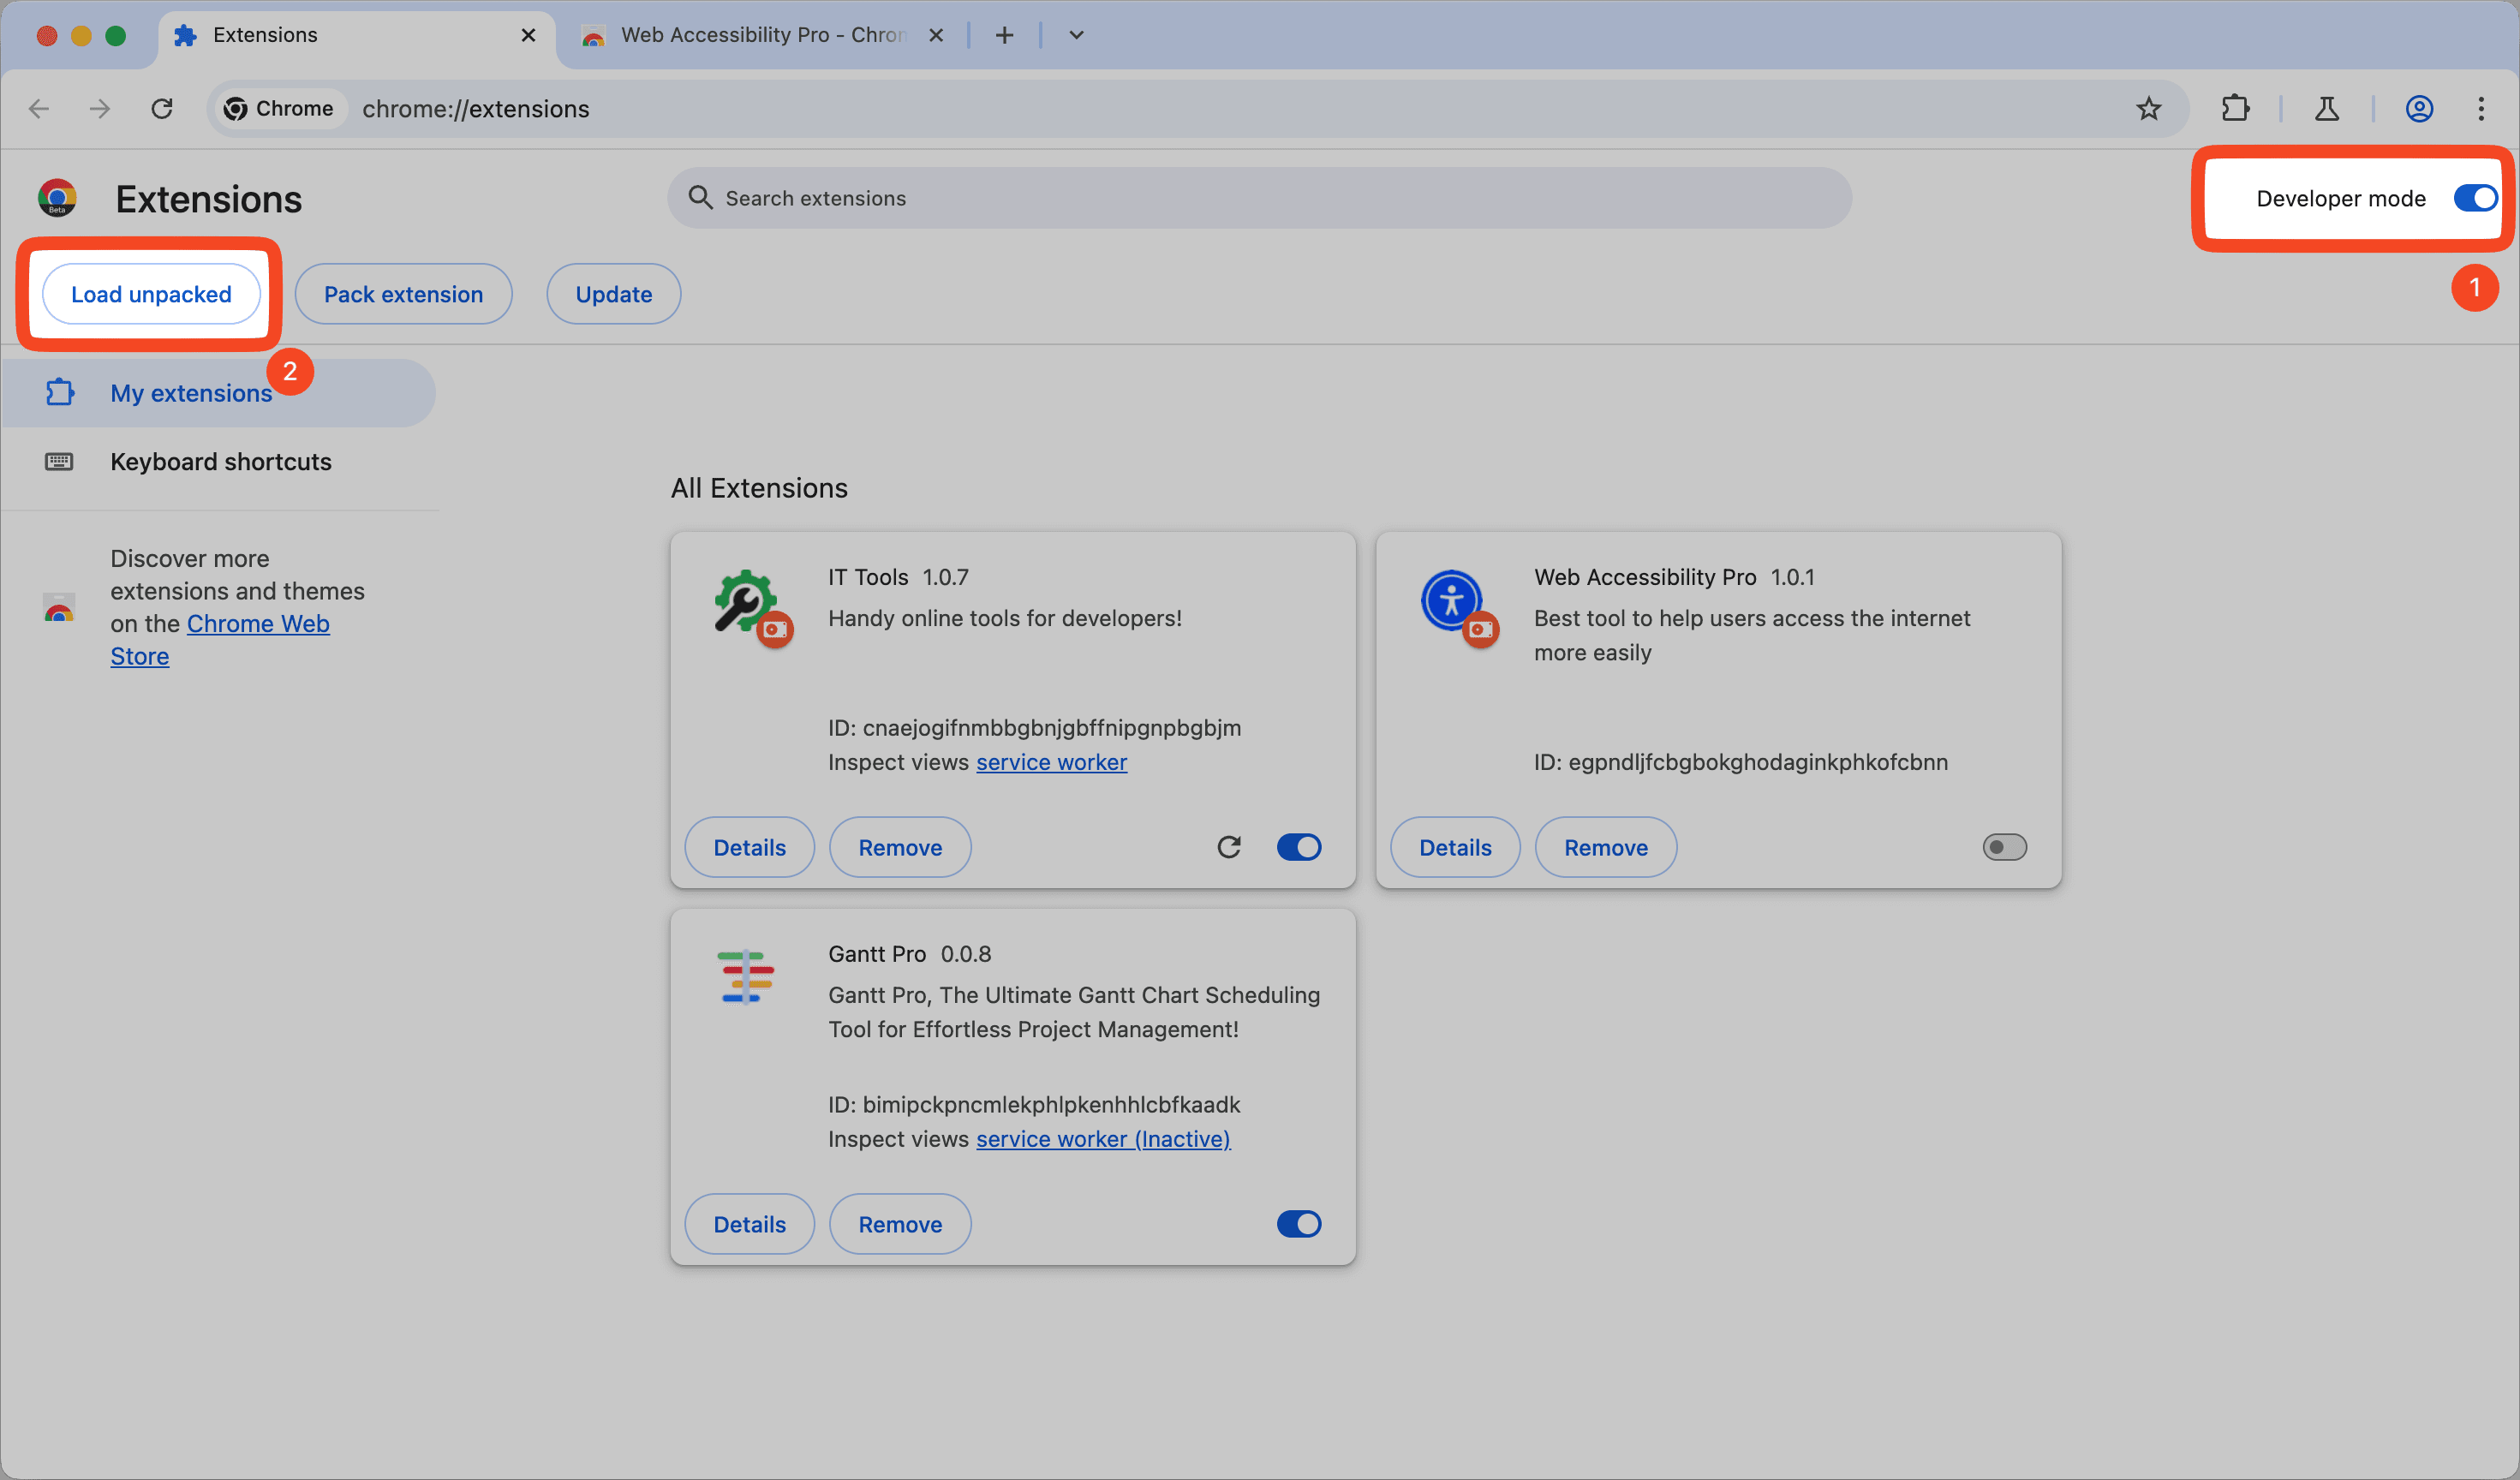
Task: Open Chrome Labs flask icon
Action: (2327, 108)
